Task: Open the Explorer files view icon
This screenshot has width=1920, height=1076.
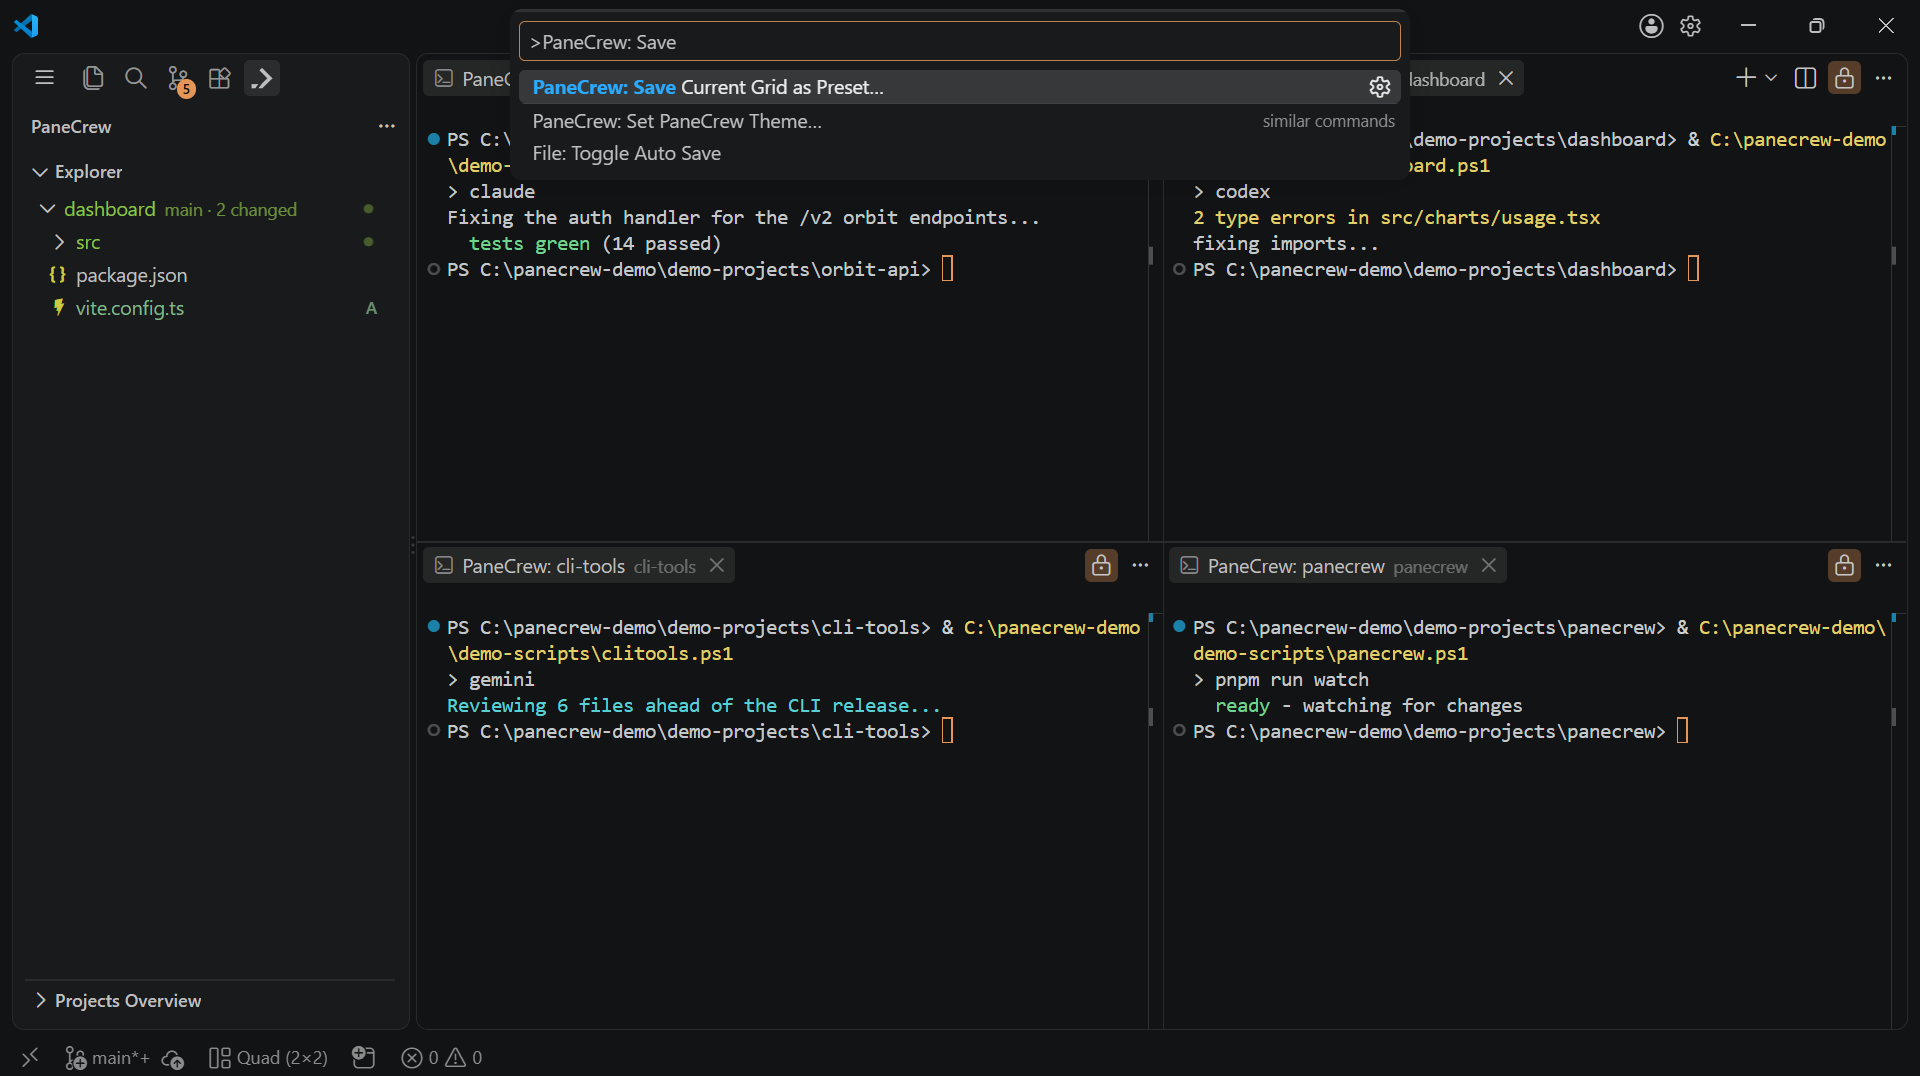Action: (x=93, y=78)
